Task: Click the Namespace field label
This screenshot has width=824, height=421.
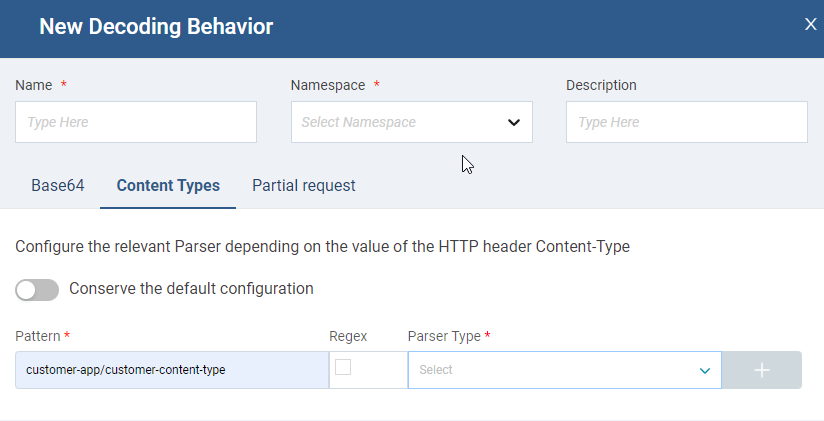Action: (327, 86)
